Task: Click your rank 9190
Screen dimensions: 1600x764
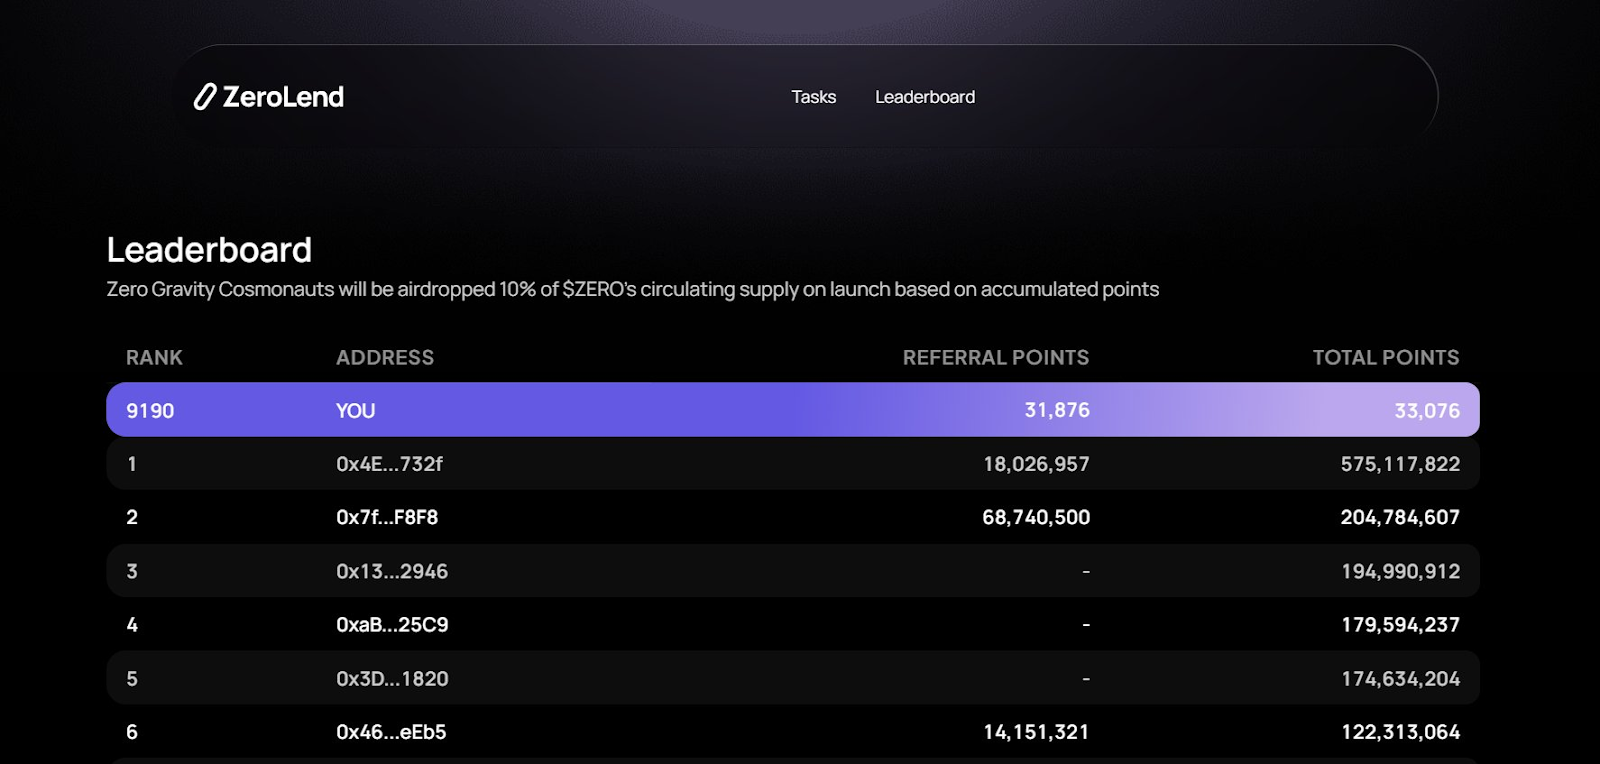Action: point(150,411)
